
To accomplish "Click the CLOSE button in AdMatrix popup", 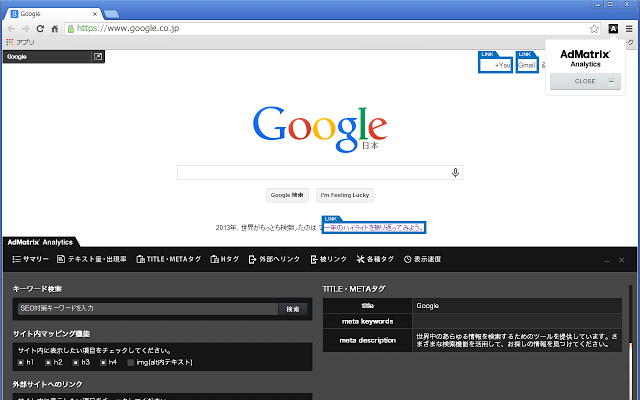I will (x=585, y=81).
